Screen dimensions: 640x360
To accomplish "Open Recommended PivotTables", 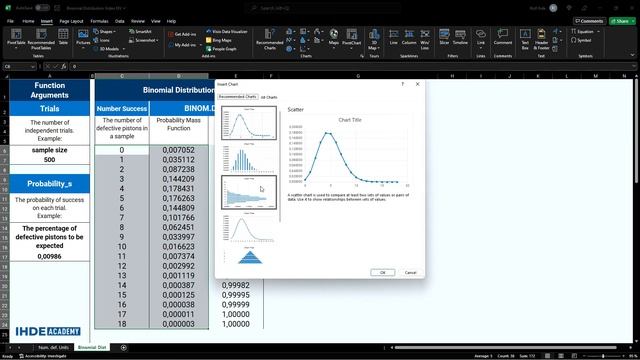I will (x=41, y=38).
